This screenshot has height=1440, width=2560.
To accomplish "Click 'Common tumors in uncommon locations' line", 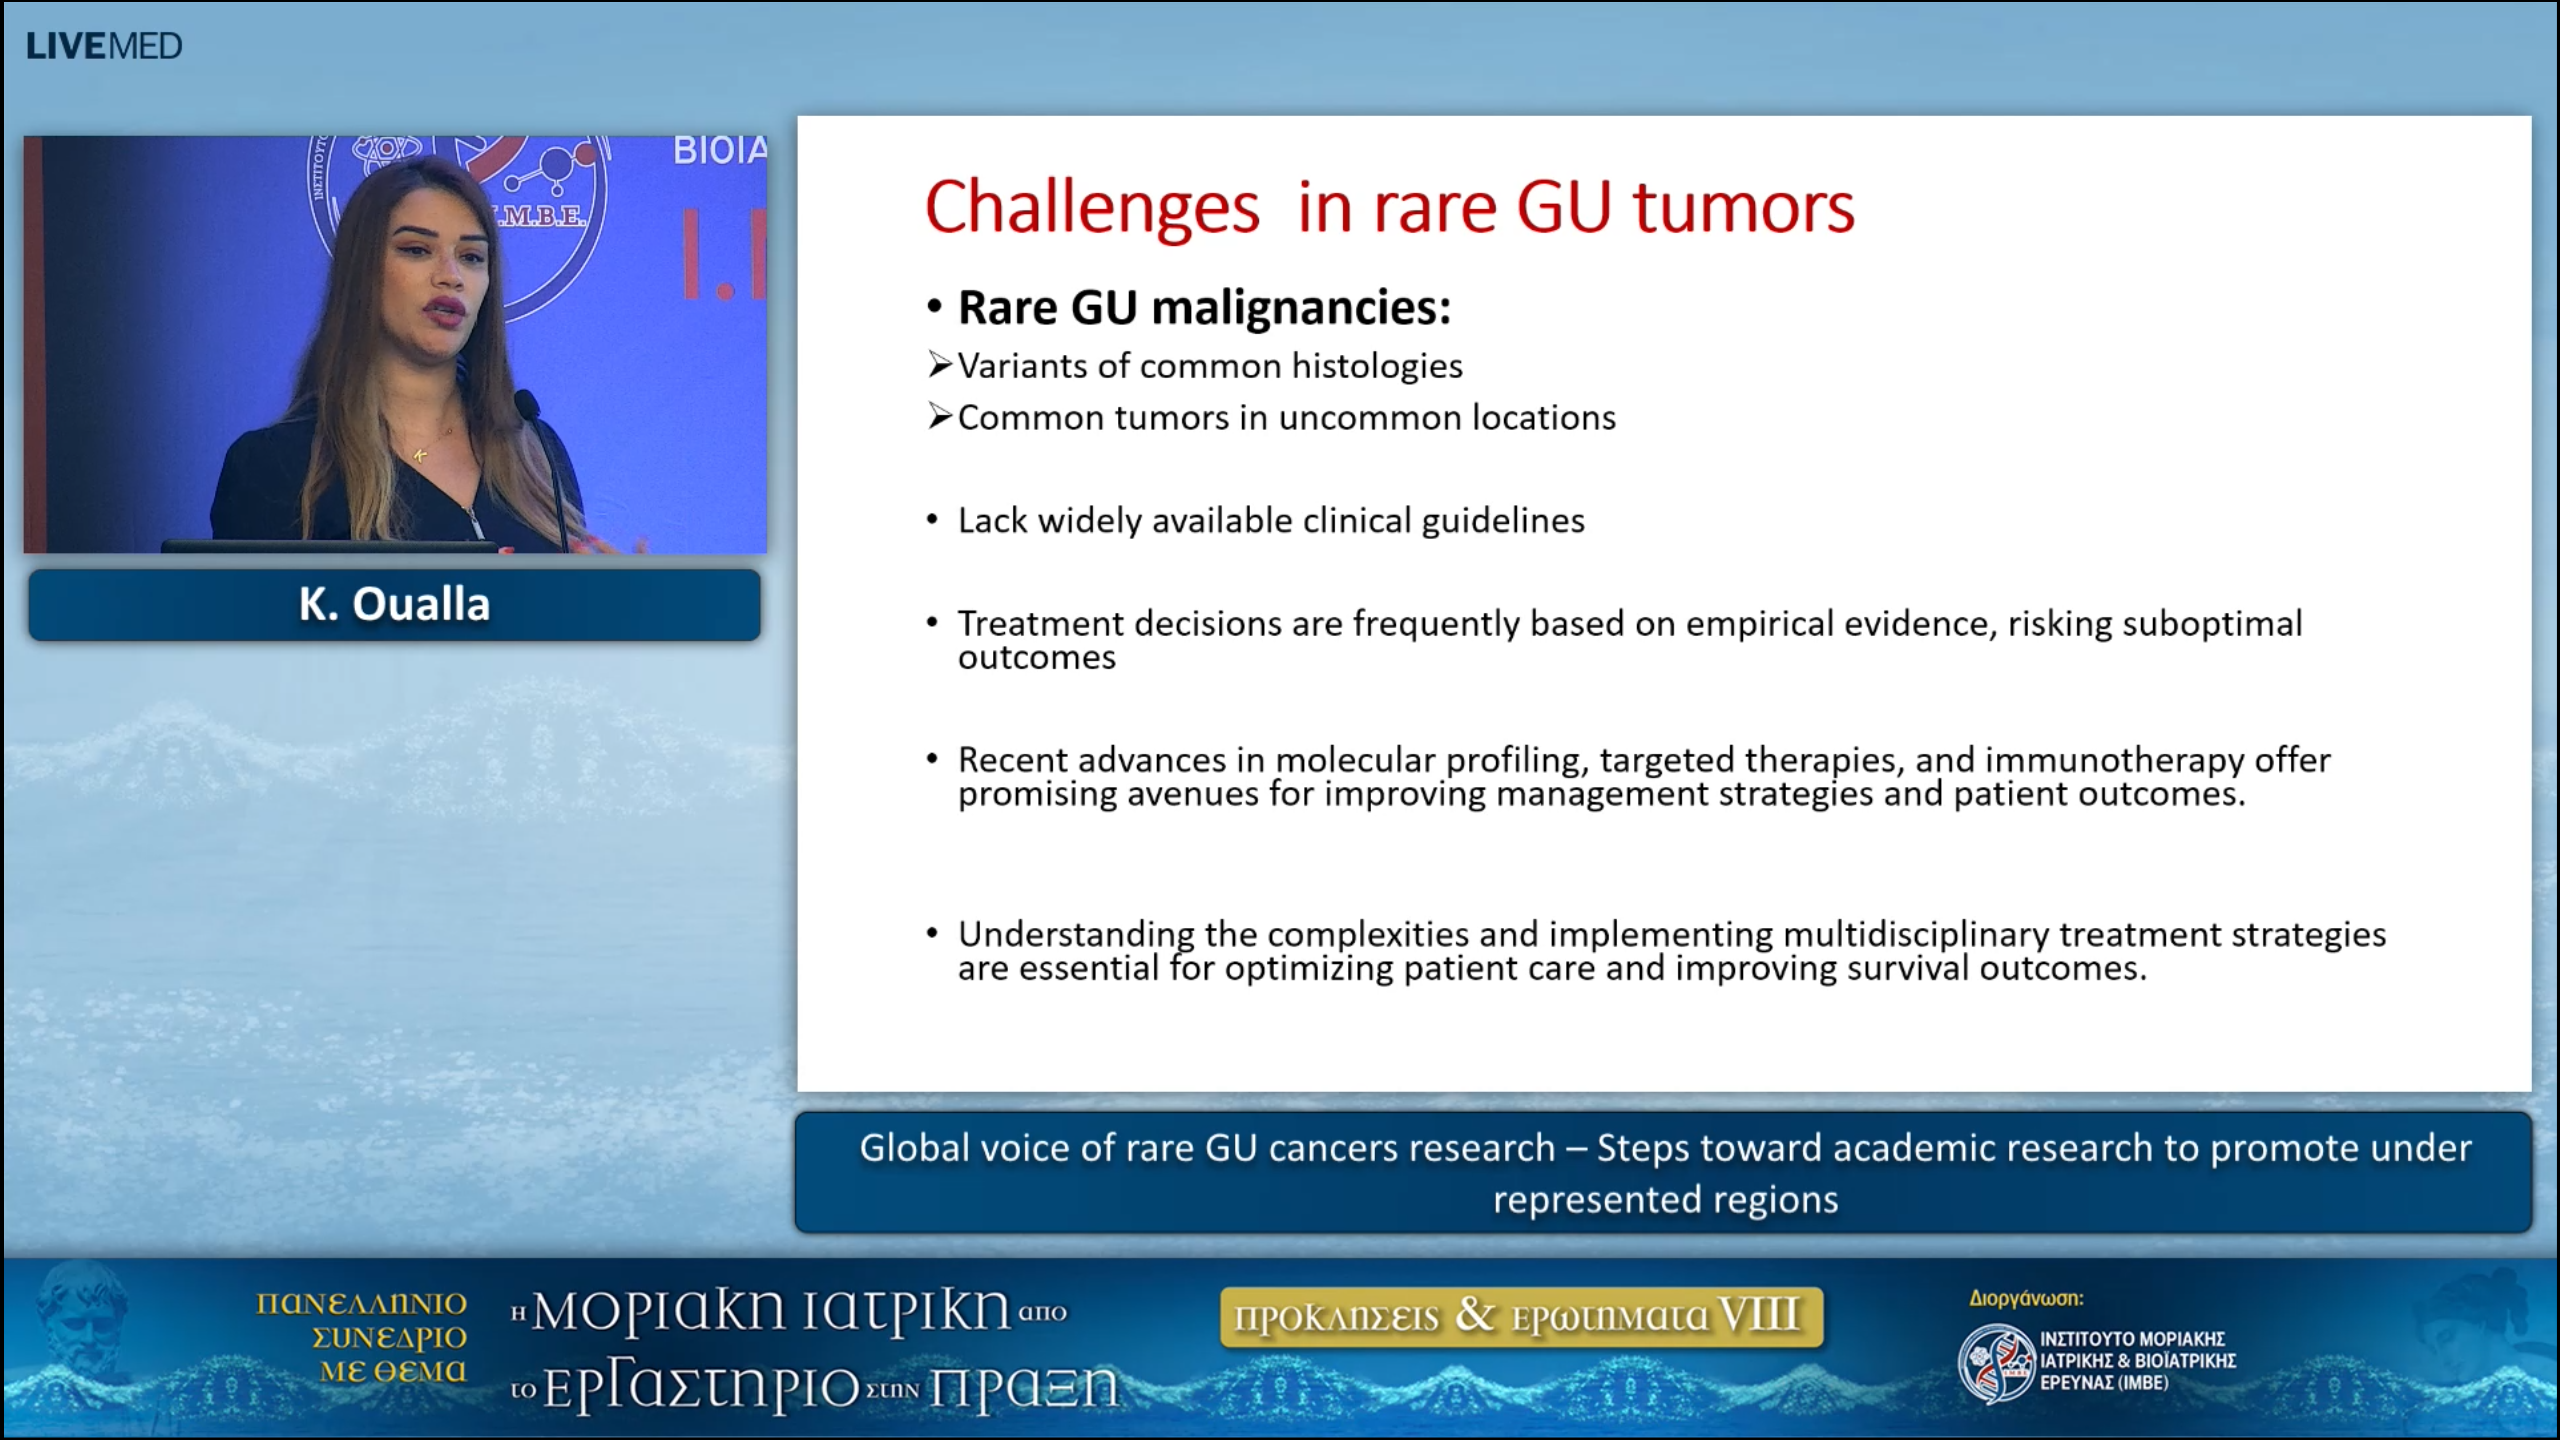I will click(x=1286, y=417).
